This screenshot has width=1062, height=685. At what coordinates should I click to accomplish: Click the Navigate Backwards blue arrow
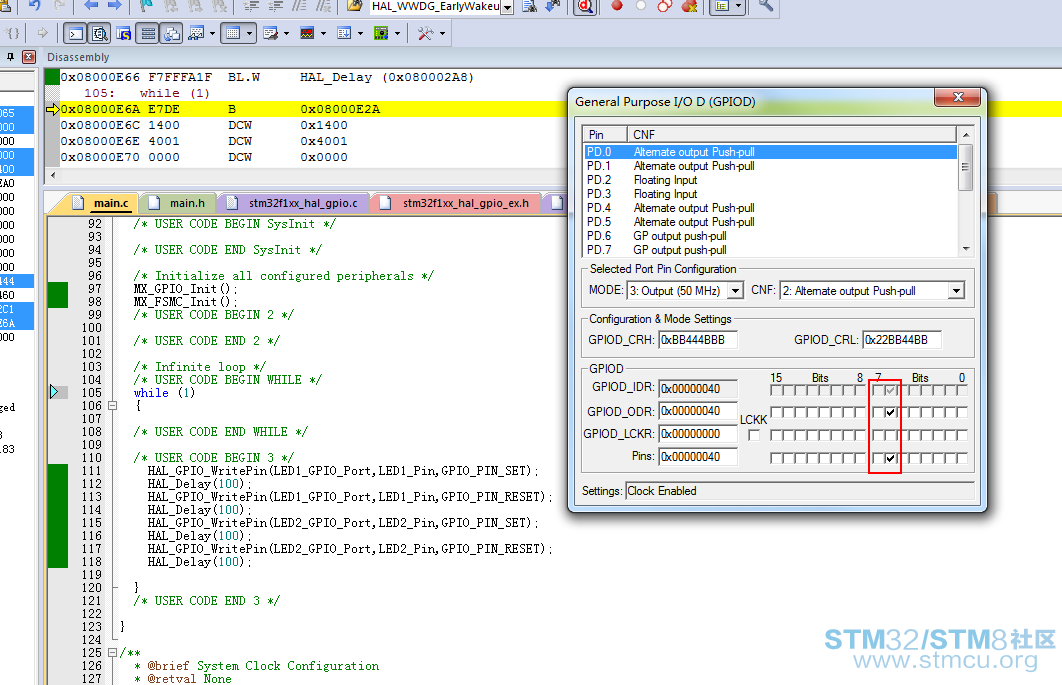coord(91,5)
